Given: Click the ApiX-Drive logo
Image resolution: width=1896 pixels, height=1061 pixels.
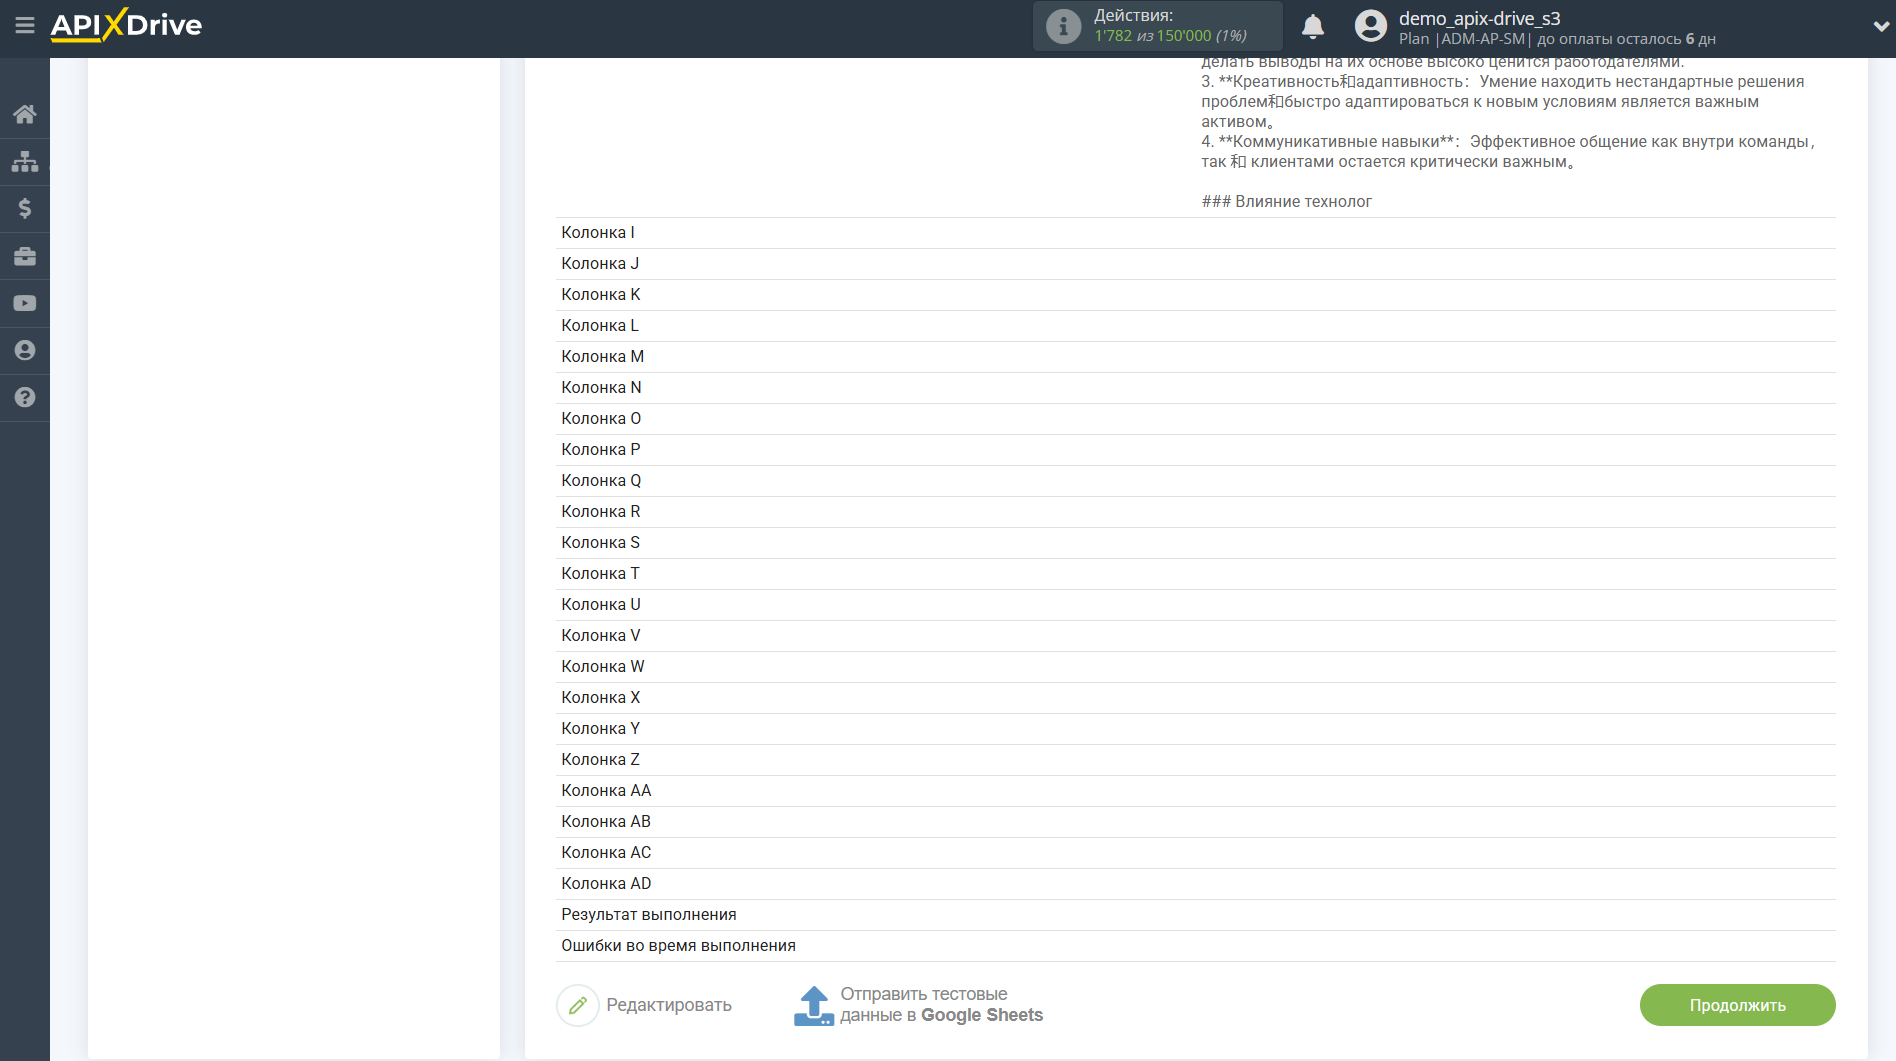Looking at the screenshot, I should tap(126, 25).
